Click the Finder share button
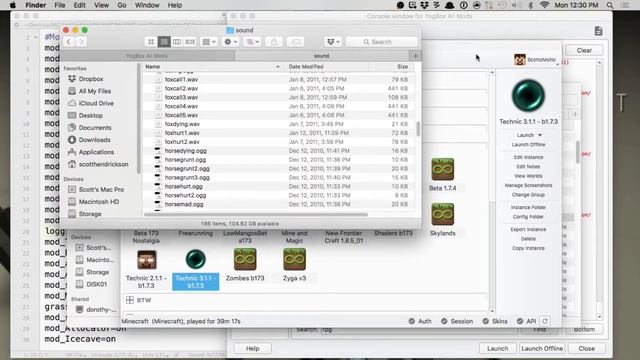 274,42
